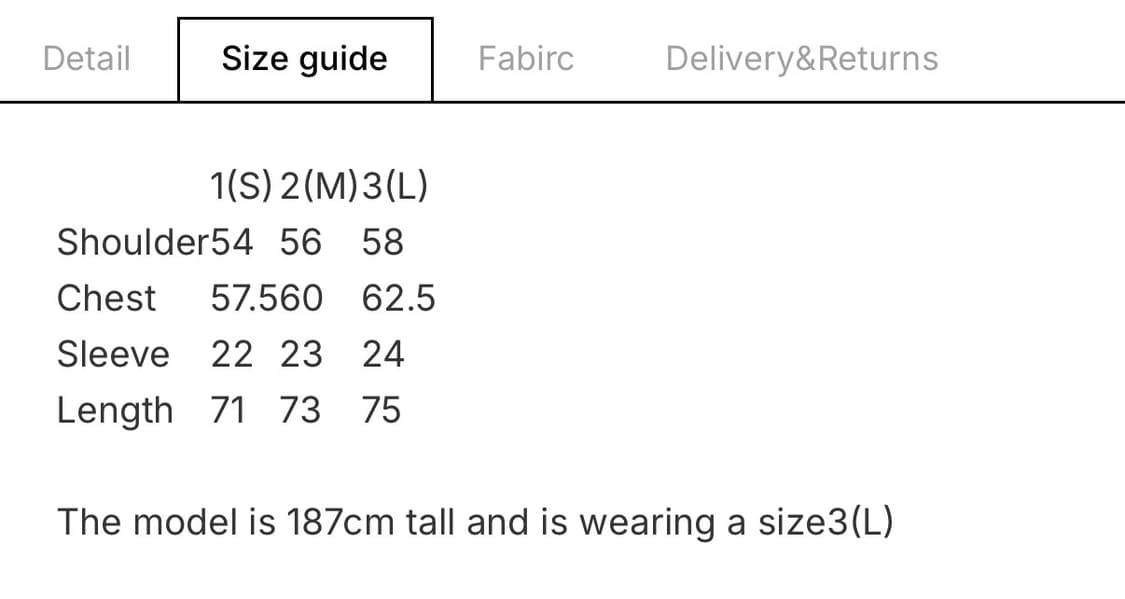
Task: Click the shoulder value 58
Action: point(383,242)
